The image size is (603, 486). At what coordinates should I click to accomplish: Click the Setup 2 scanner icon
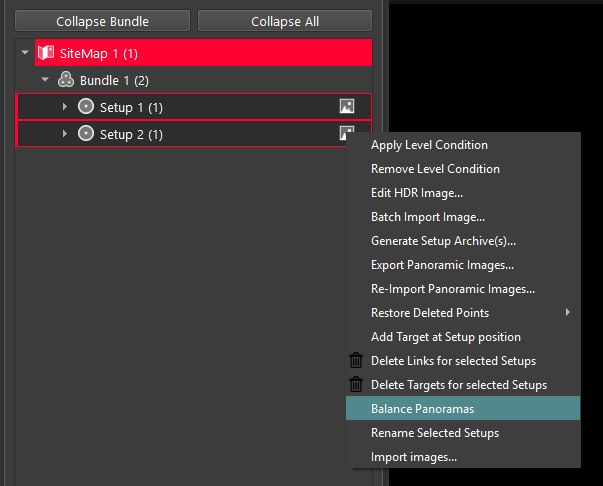(x=86, y=134)
